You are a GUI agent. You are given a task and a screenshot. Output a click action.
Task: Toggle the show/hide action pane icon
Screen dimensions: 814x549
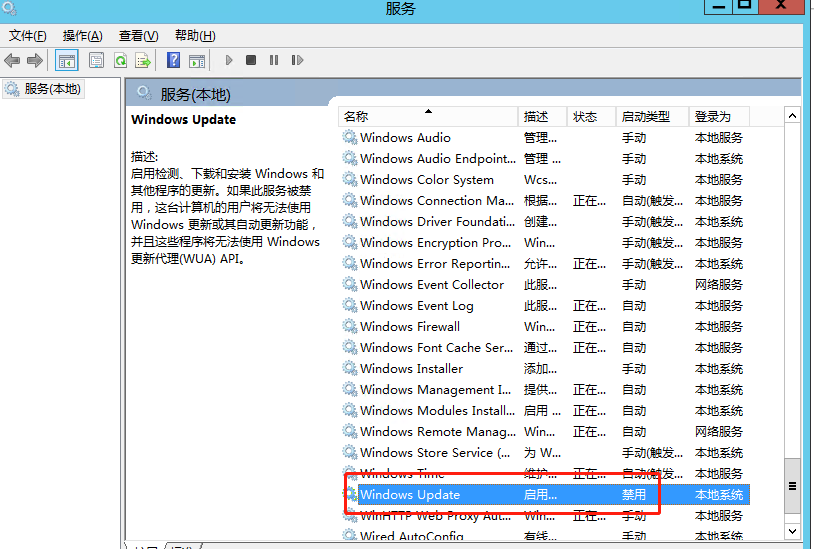click(197, 61)
